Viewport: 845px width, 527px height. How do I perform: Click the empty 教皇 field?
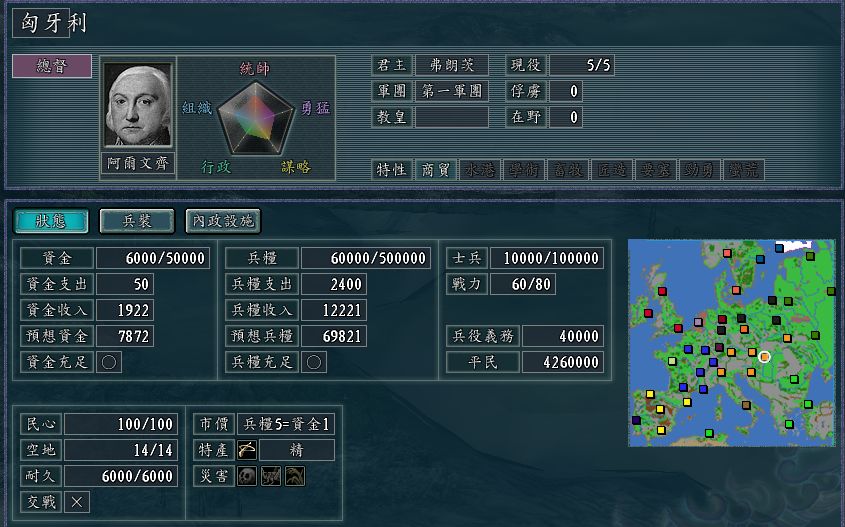click(452, 117)
